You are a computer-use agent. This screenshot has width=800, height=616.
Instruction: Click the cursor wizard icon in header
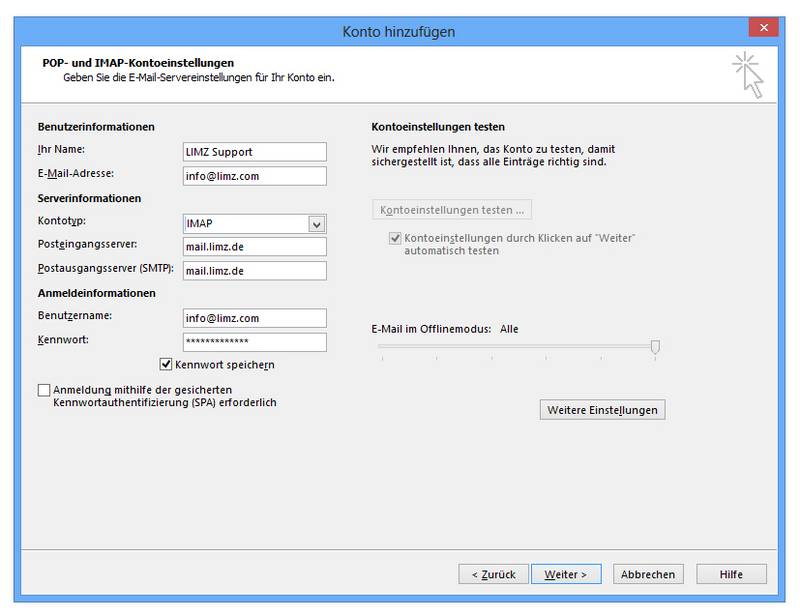pyautogui.click(x=748, y=75)
